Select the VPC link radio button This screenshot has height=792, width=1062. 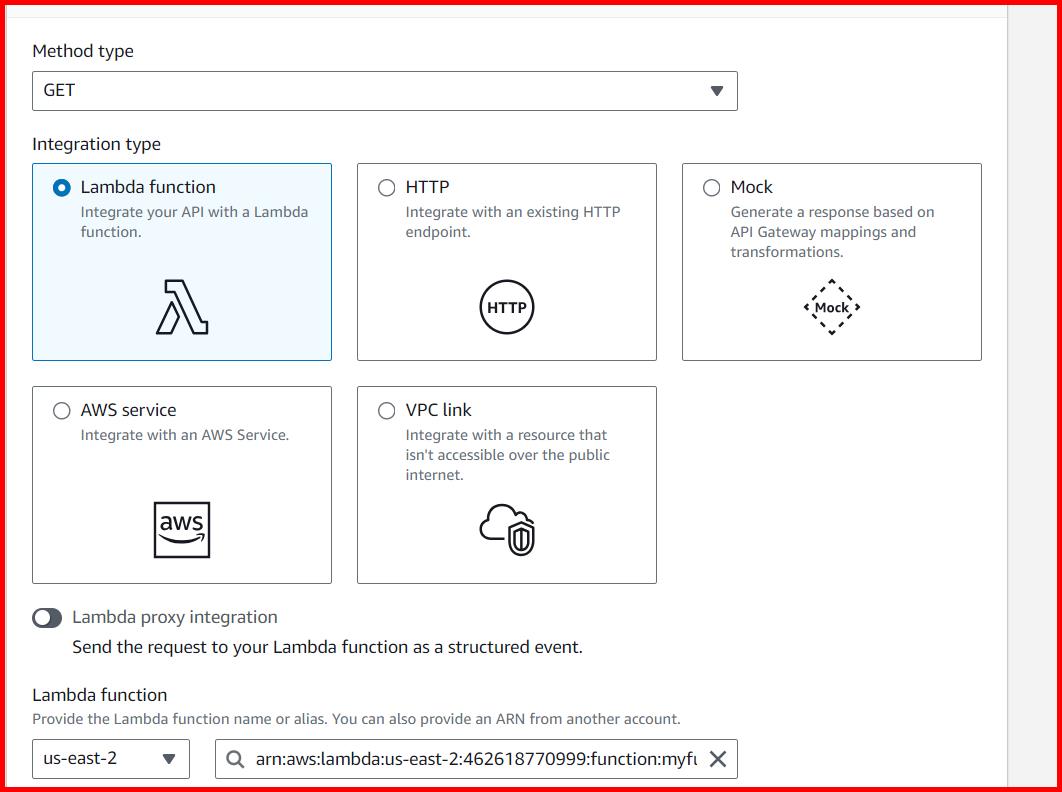click(385, 410)
